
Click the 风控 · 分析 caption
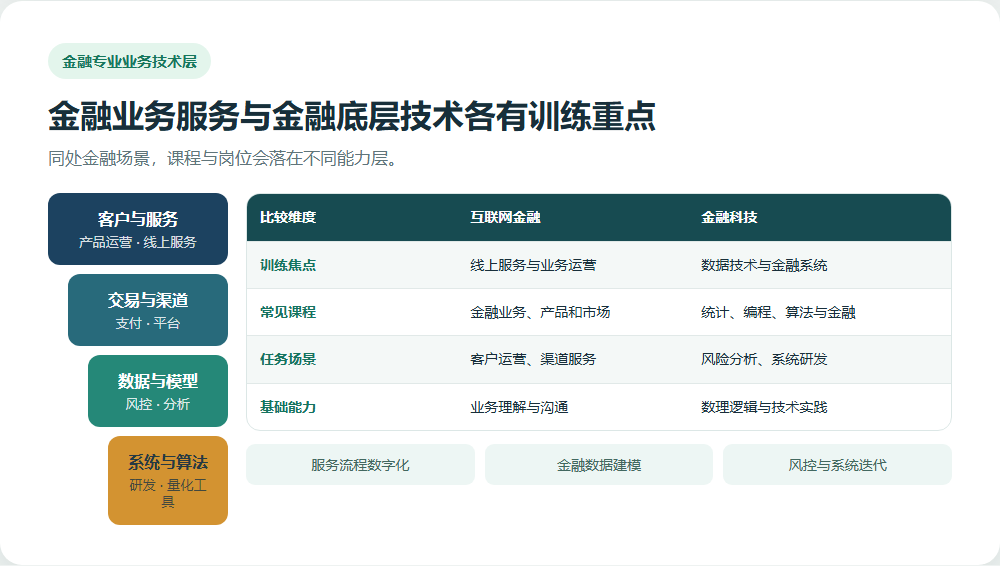coord(158,405)
